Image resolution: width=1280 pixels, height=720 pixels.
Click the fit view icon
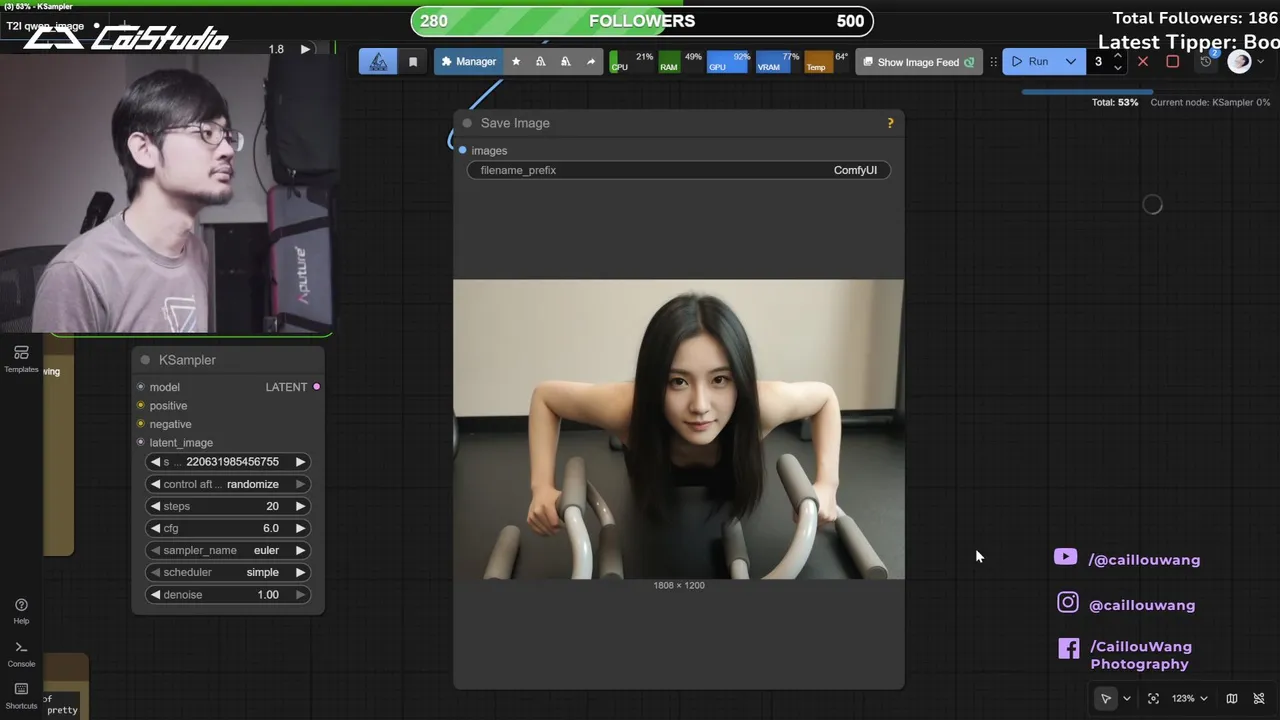point(1153,698)
